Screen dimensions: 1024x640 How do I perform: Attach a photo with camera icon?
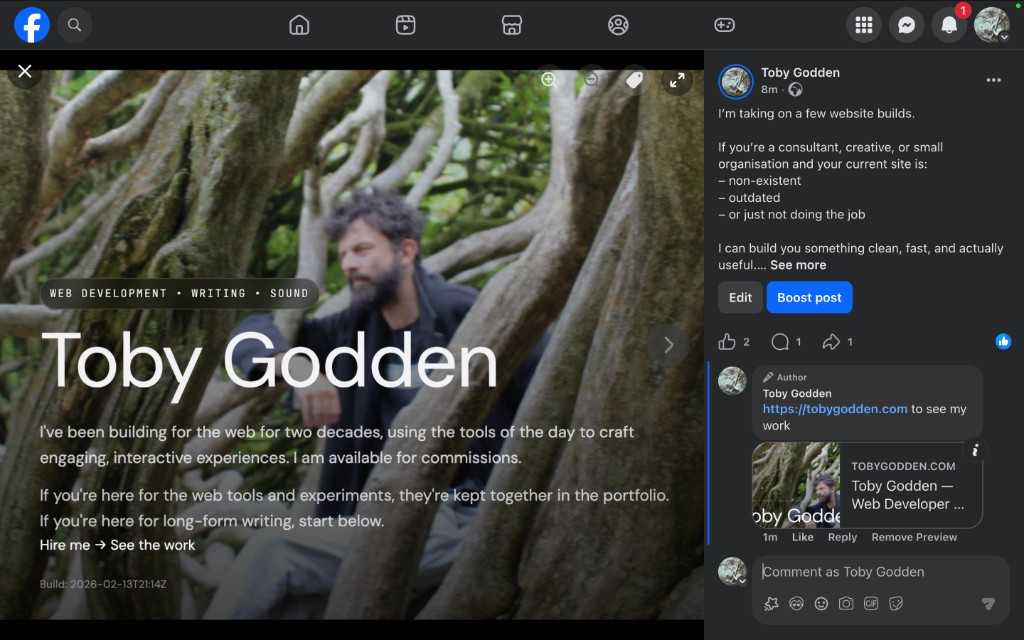[846, 603]
